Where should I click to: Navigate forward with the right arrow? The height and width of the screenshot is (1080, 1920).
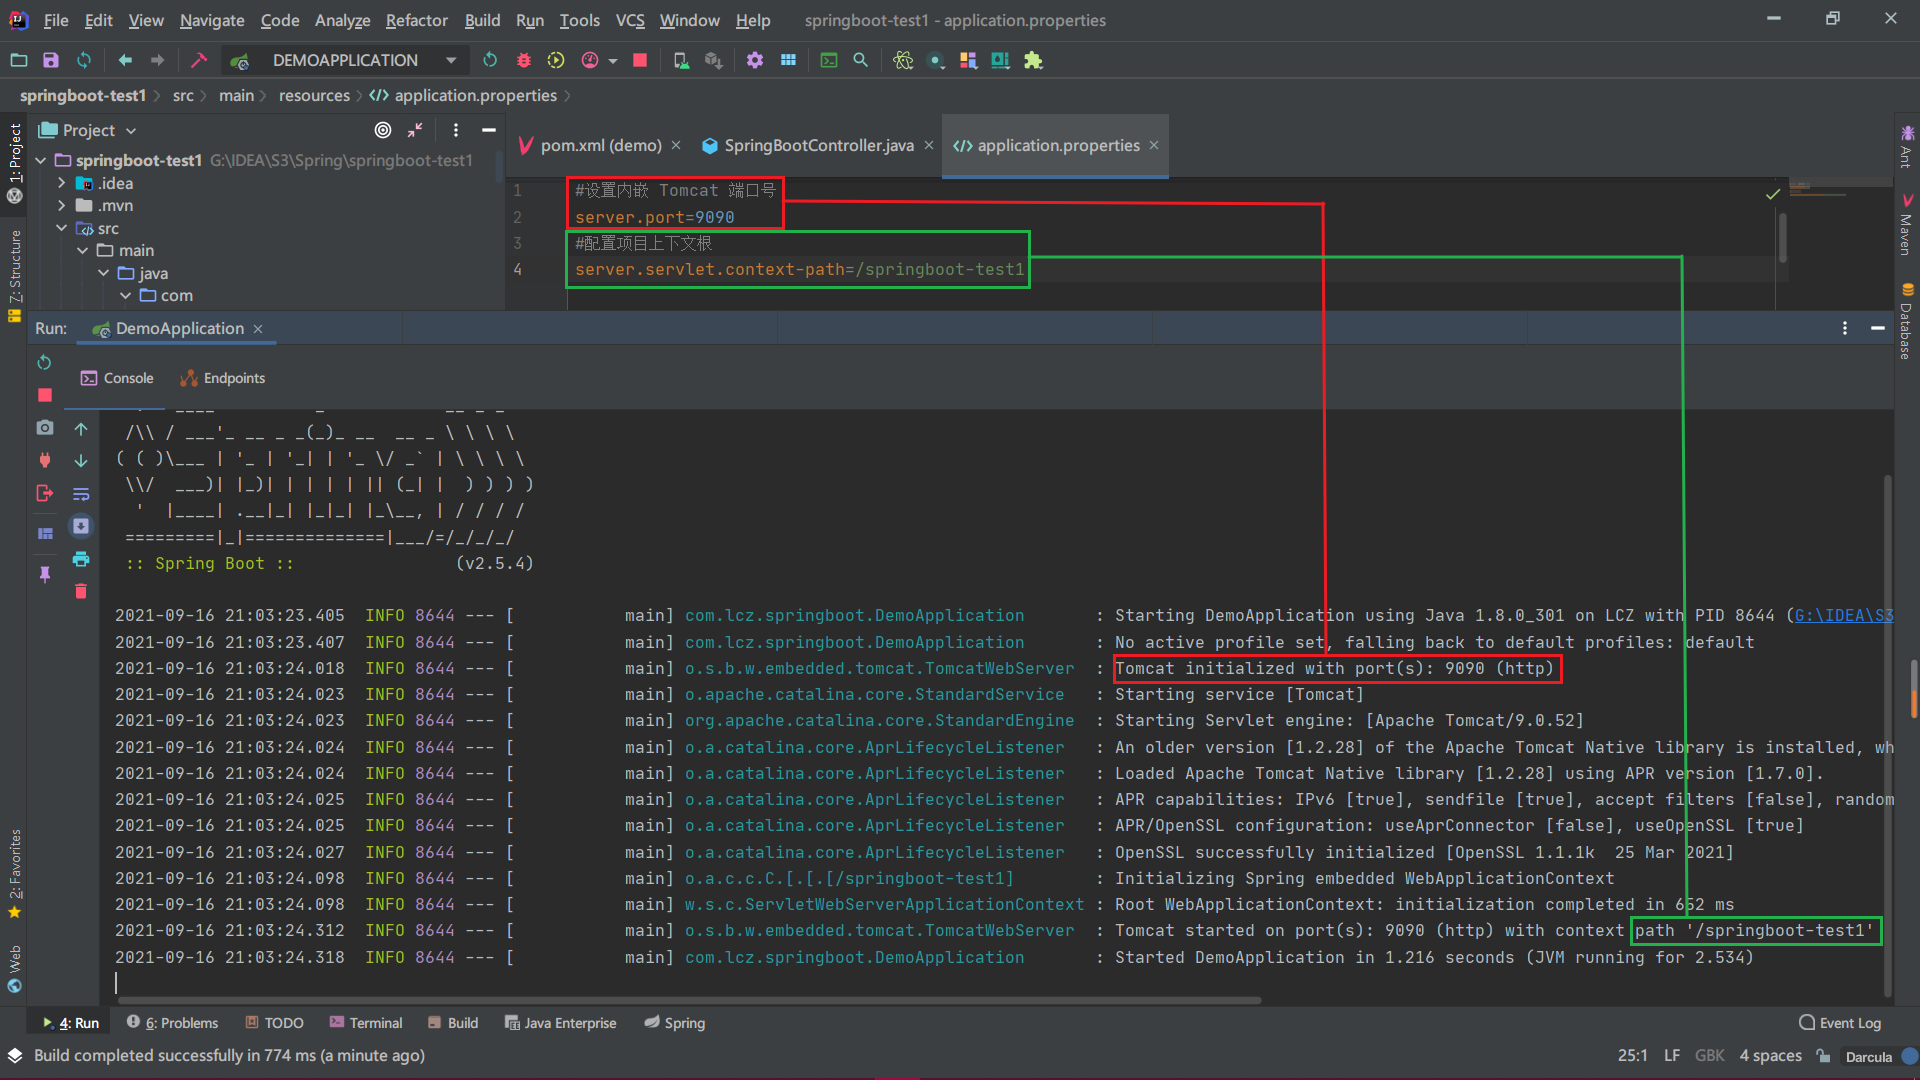coord(158,60)
